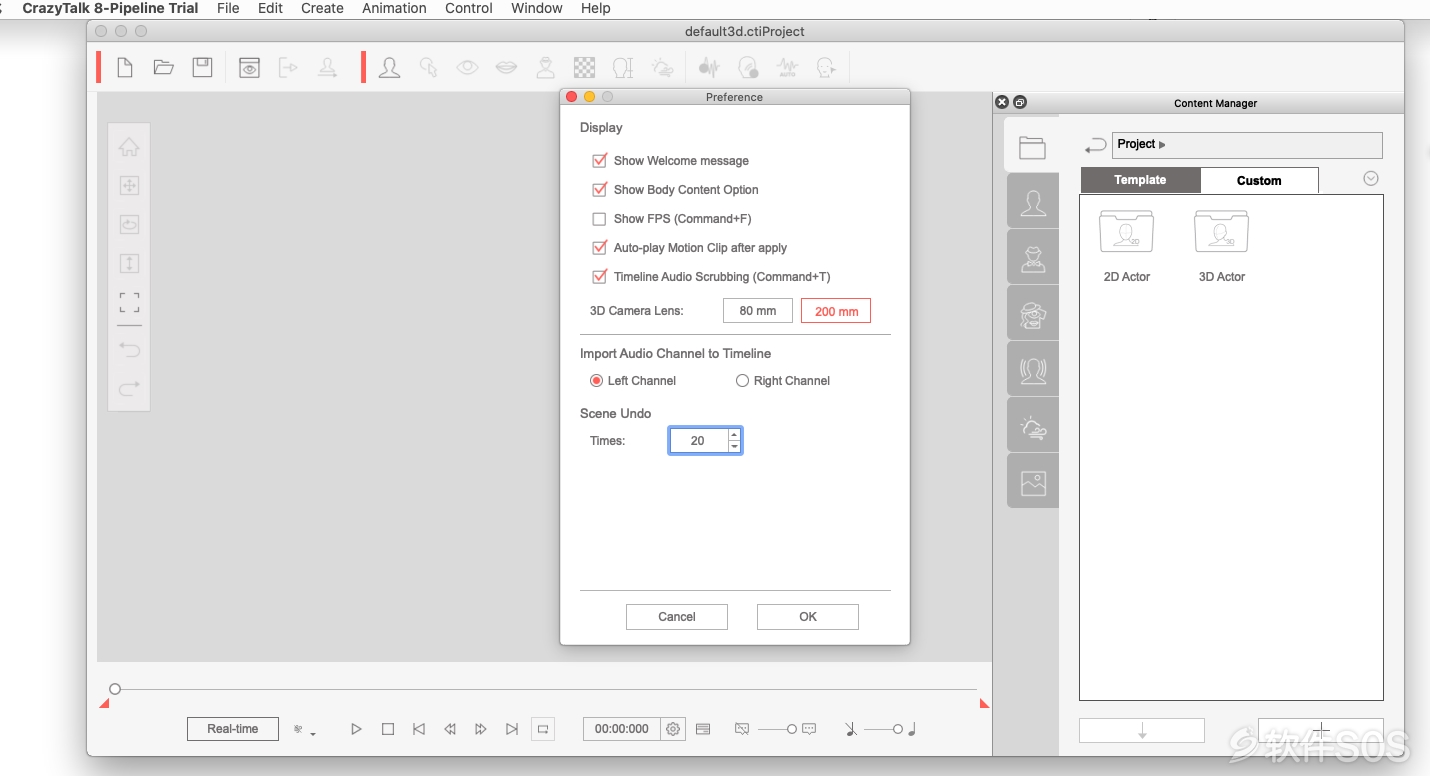
Task: Open timeline settings gear icon
Action: point(673,729)
